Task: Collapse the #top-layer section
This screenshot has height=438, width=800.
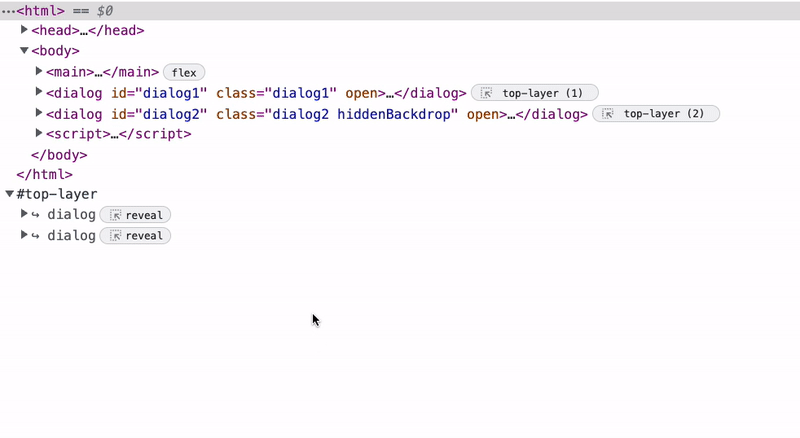Action: pos(10,194)
